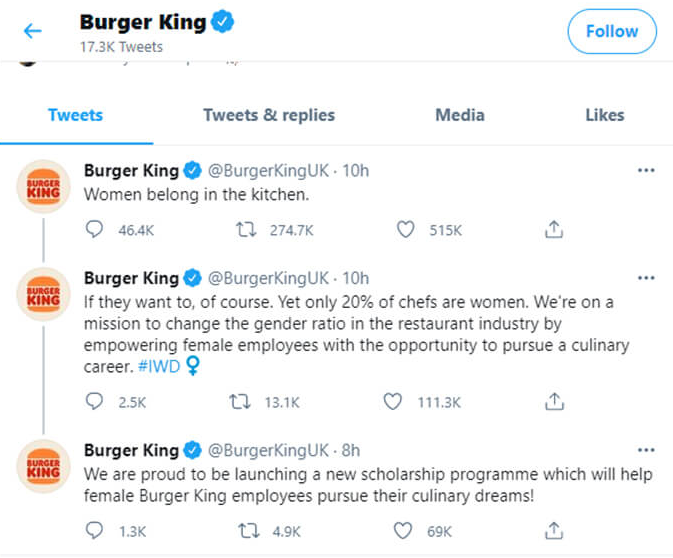The image size is (673, 558).
Task: Retweet the scholarship programme tweet
Action: tap(246, 531)
